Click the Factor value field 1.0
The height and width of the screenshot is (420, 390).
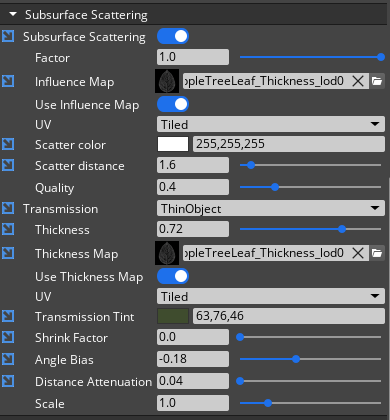pyautogui.click(x=193, y=57)
